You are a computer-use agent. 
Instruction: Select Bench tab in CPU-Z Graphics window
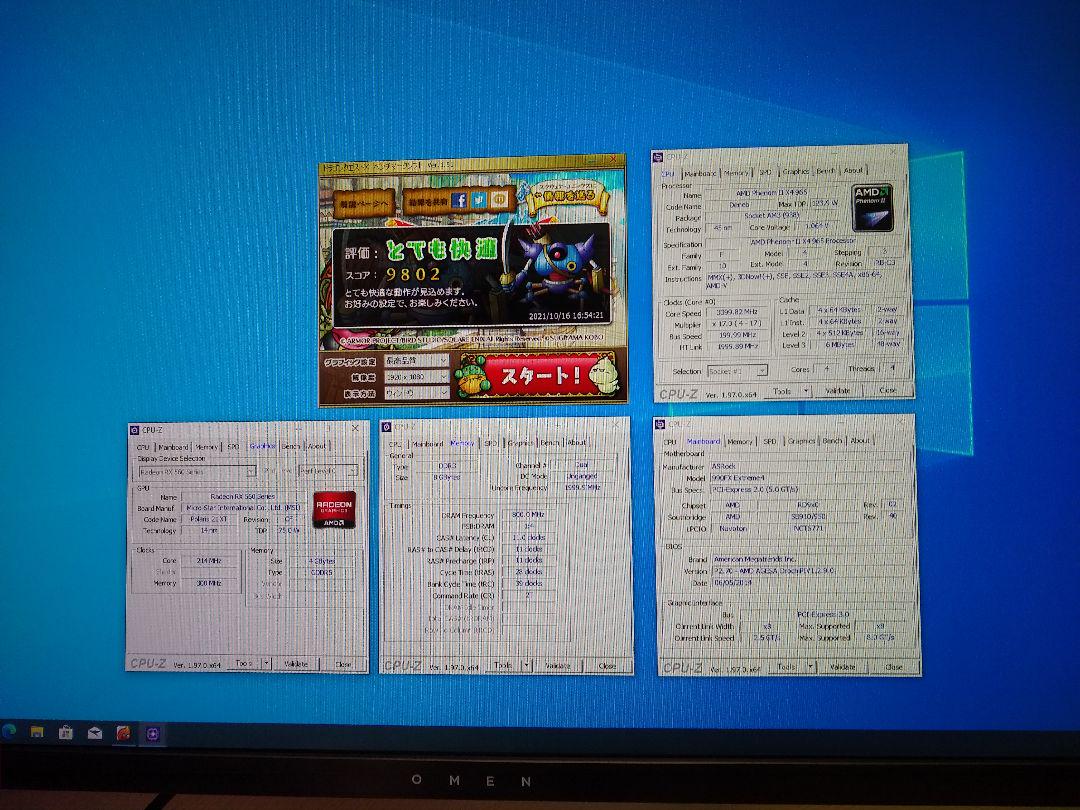291,446
